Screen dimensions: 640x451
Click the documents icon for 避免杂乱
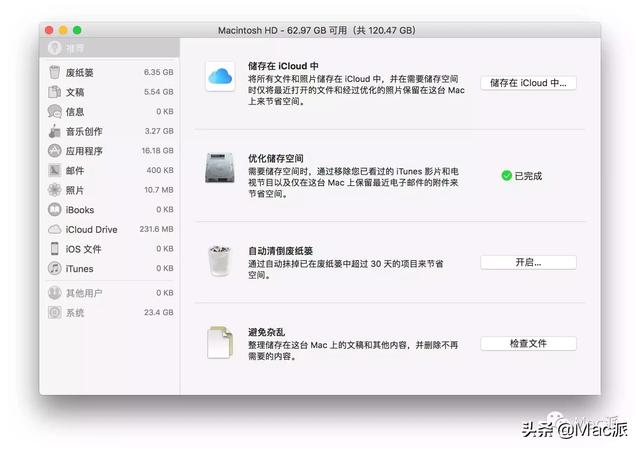point(220,342)
